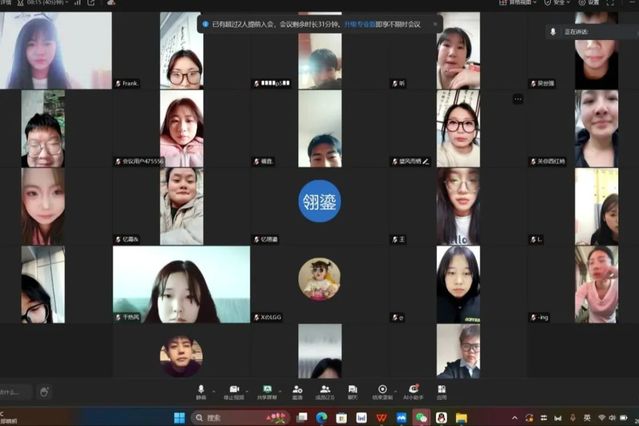Open the Windows Start menu

179,418
